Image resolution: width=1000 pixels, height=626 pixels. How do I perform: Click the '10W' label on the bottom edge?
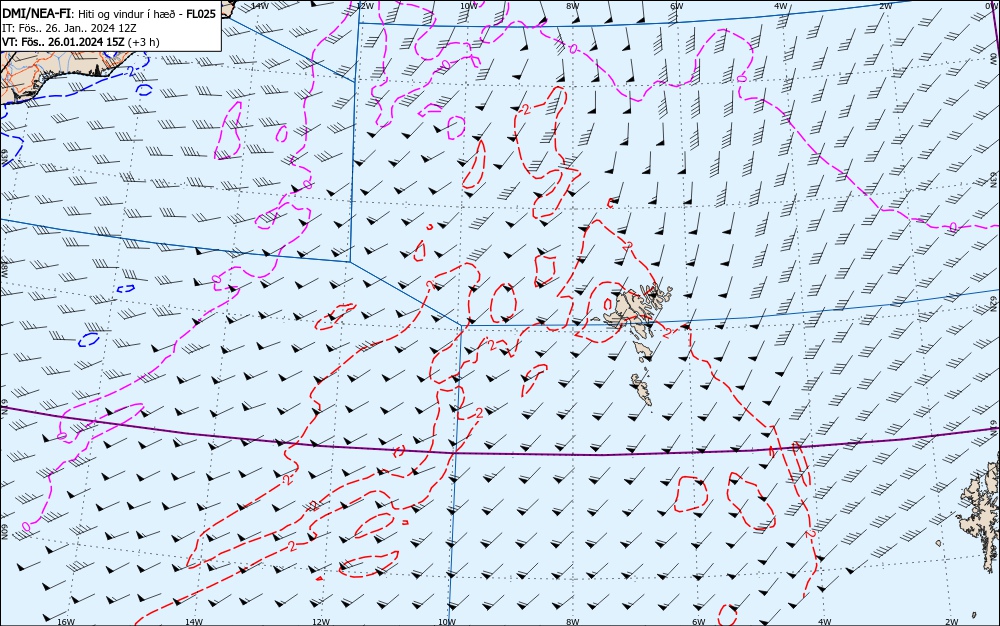coord(447,622)
